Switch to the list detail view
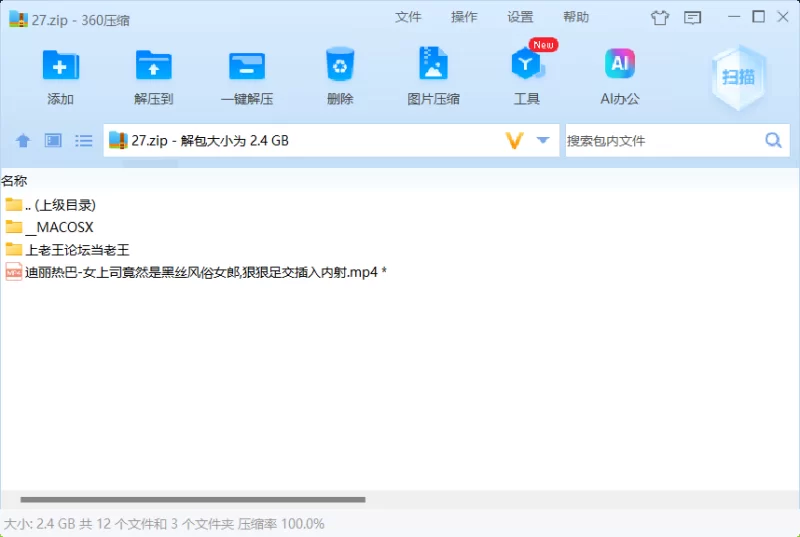 84,141
